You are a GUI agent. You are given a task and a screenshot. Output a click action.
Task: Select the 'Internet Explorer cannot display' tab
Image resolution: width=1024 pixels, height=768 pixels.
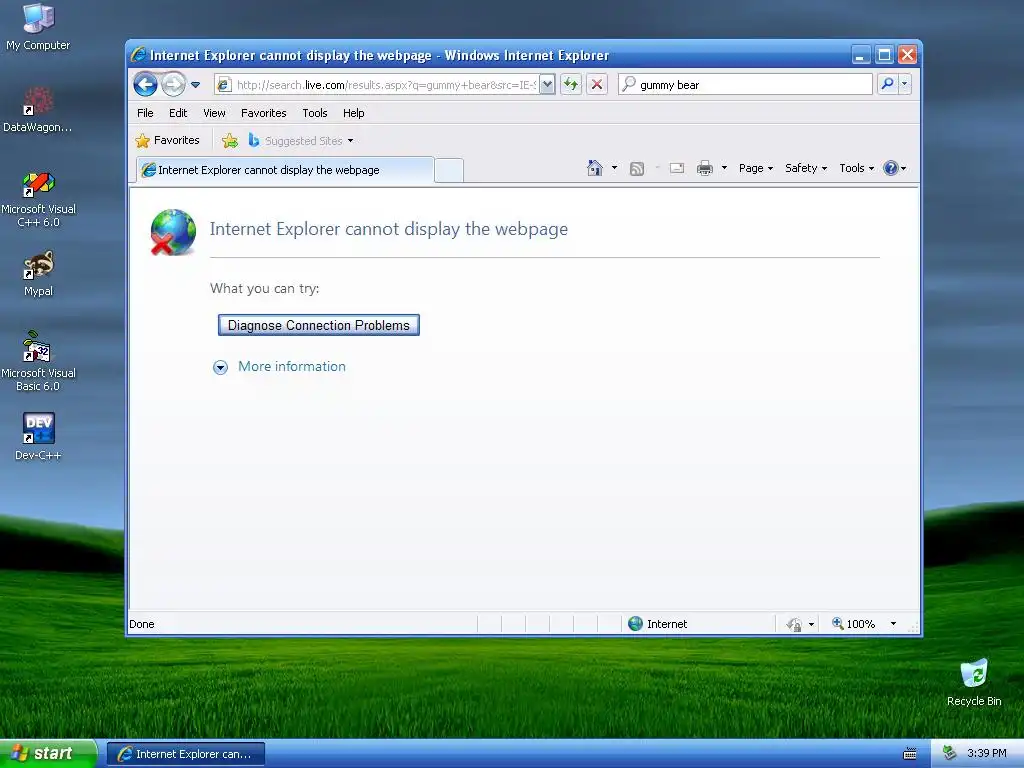point(285,170)
